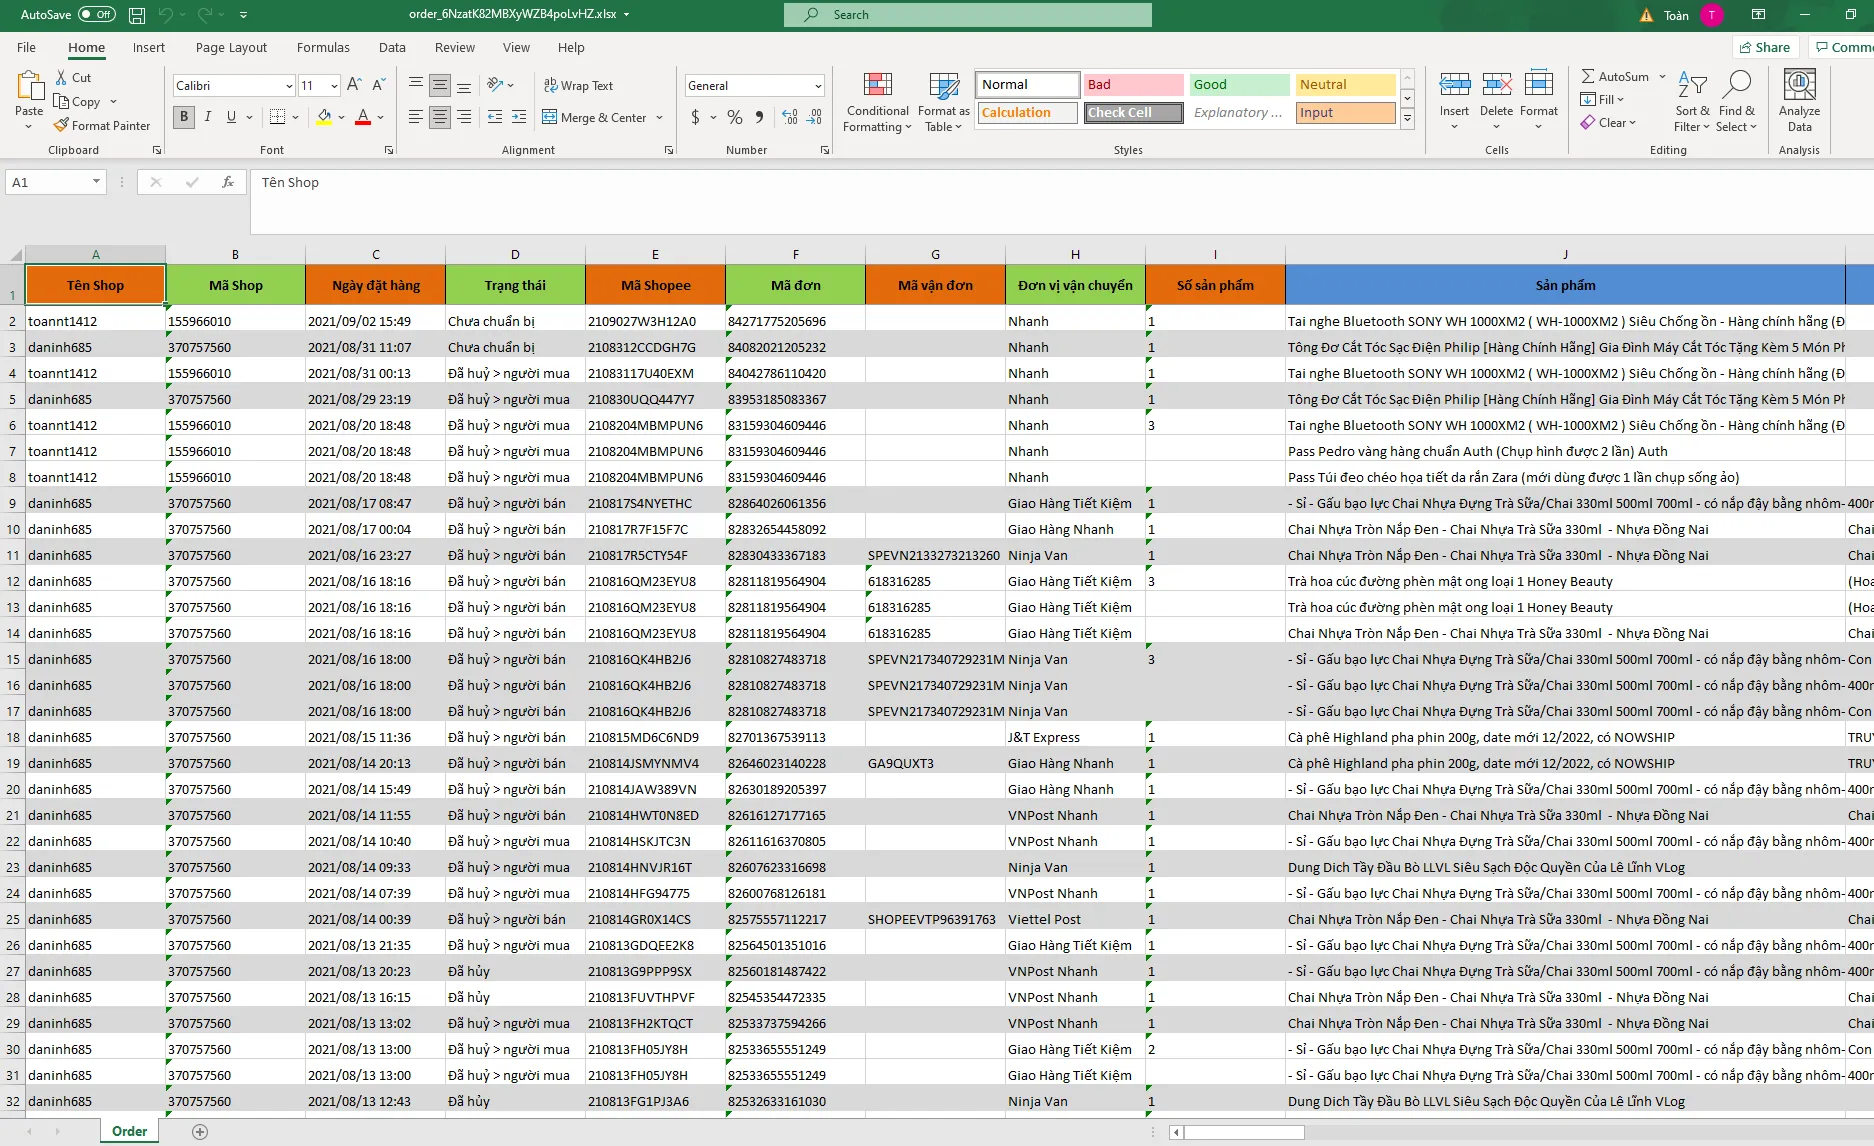Decrease font size icon
The height and width of the screenshot is (1146, 1874).
(x=378, y=86)
